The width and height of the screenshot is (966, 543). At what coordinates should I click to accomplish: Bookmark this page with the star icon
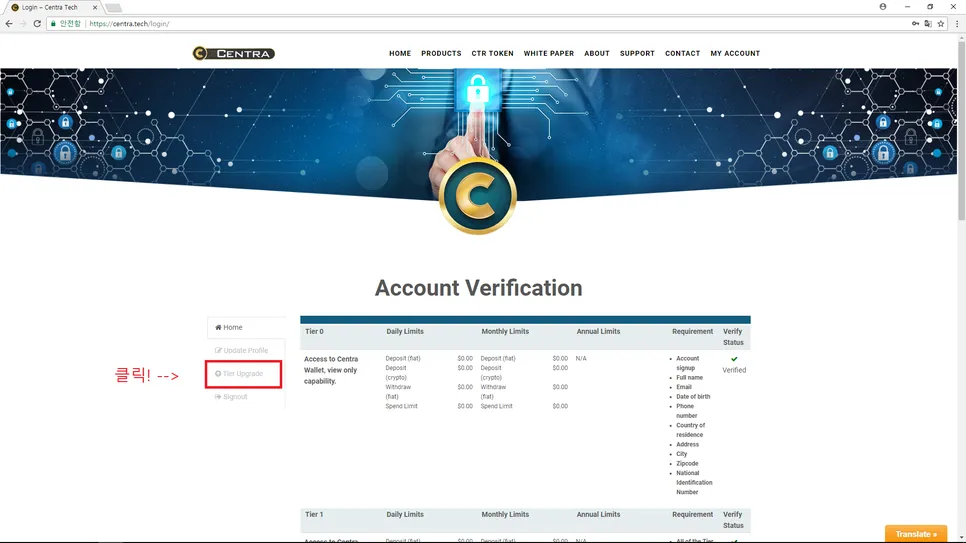(x=941, y=23)
